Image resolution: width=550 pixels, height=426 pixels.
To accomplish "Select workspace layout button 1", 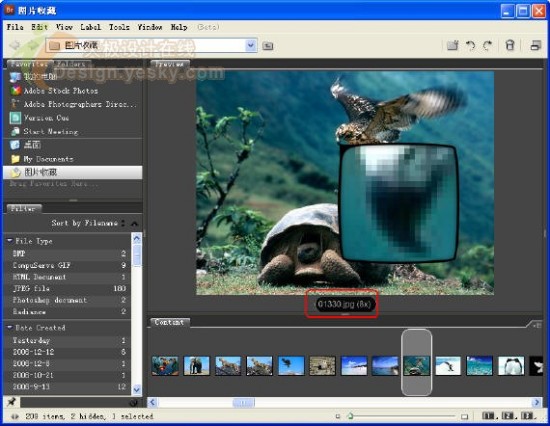I will point(488,416).
